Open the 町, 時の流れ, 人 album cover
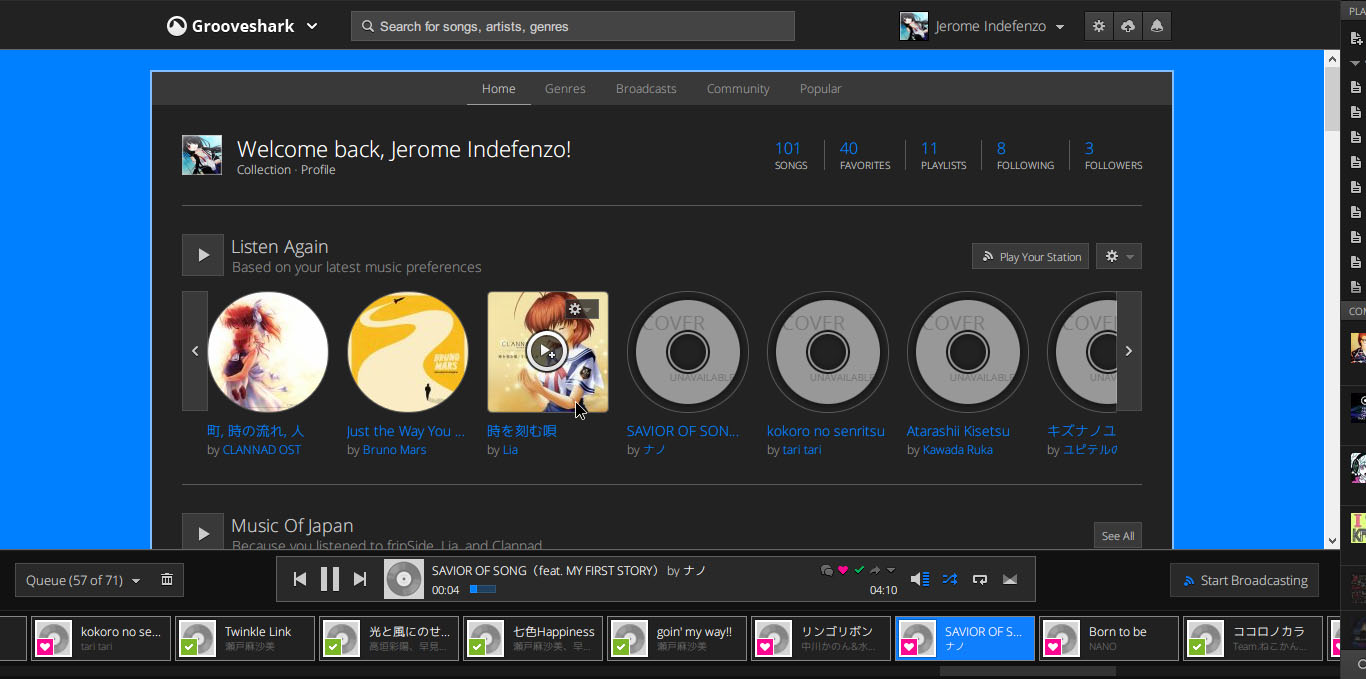 click(x=268, y=352)
